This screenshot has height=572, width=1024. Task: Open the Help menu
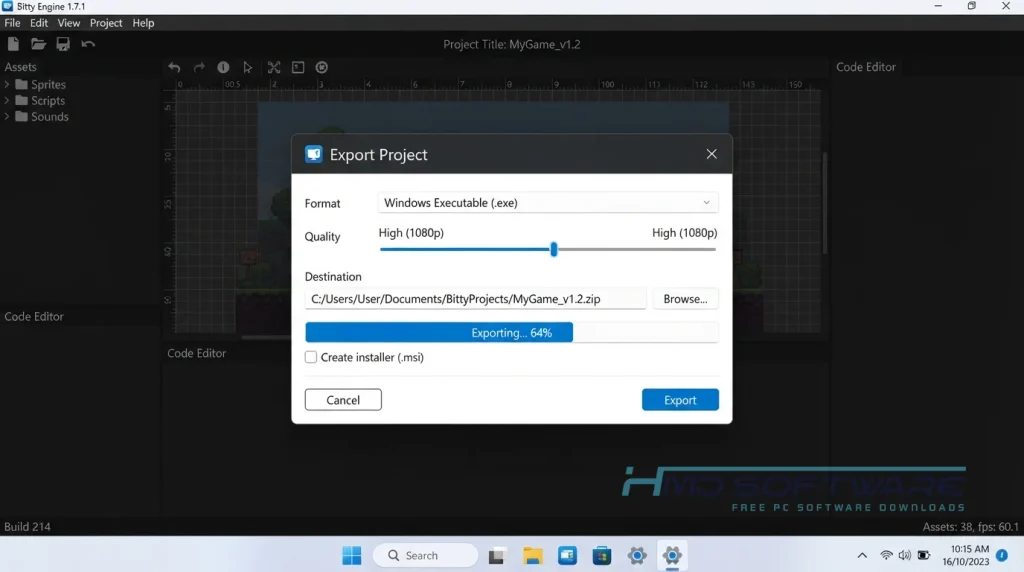click(143, 23)
